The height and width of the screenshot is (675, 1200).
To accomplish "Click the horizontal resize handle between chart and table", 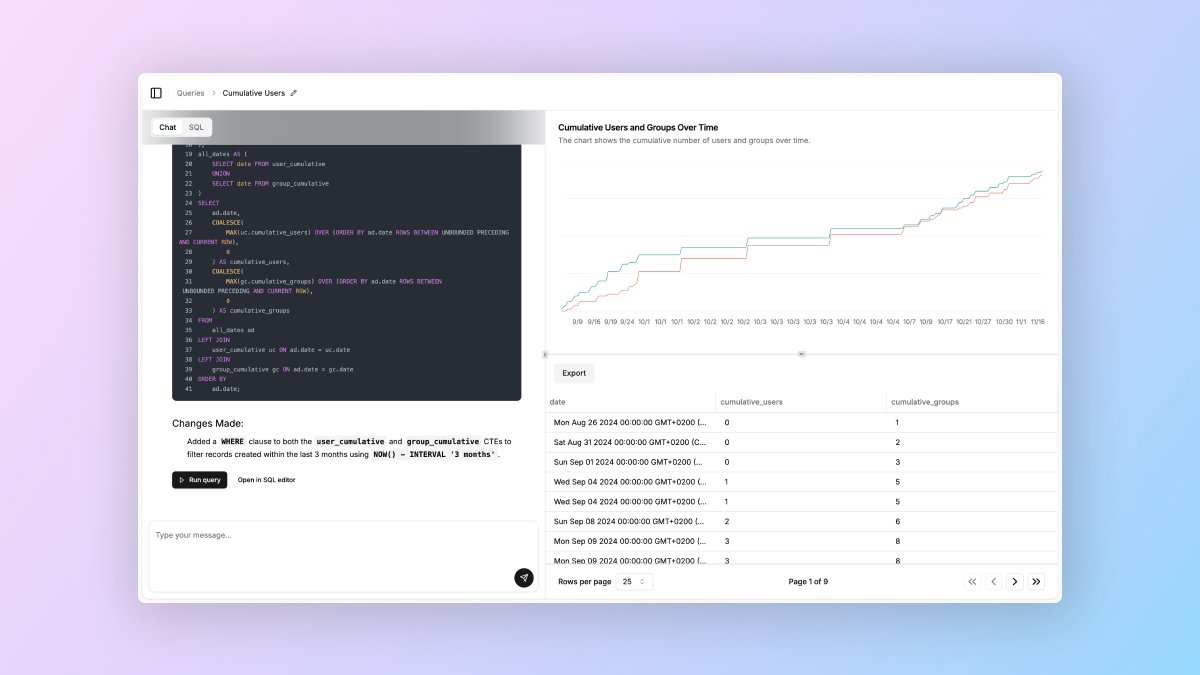I will (801, 354).
